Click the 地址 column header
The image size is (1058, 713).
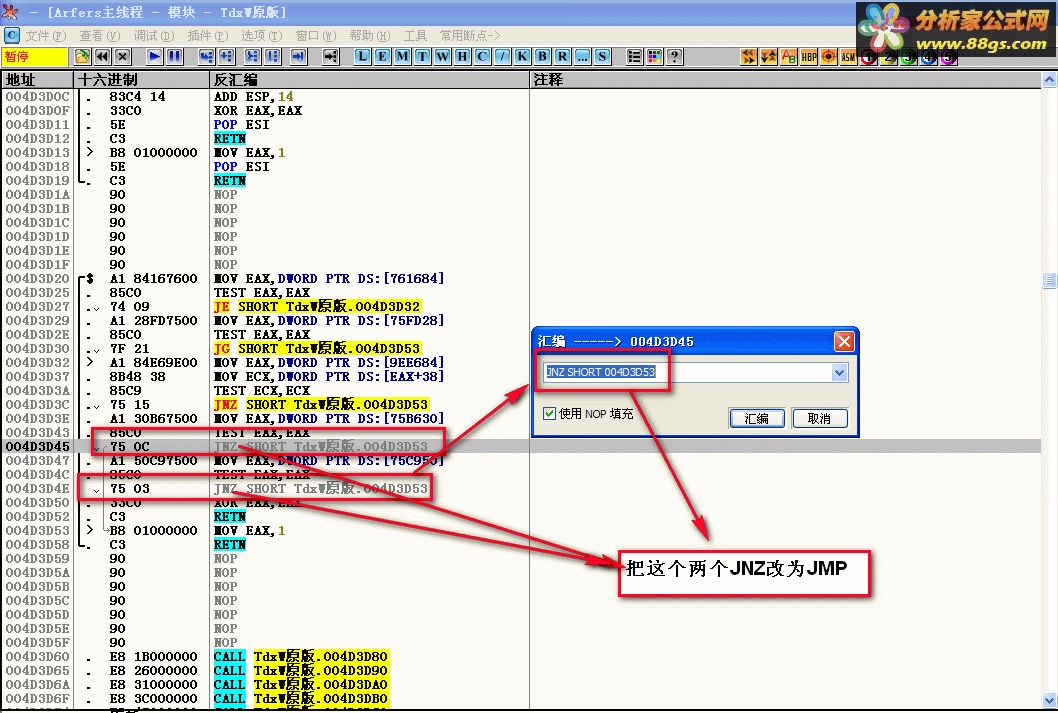[36, 80]
